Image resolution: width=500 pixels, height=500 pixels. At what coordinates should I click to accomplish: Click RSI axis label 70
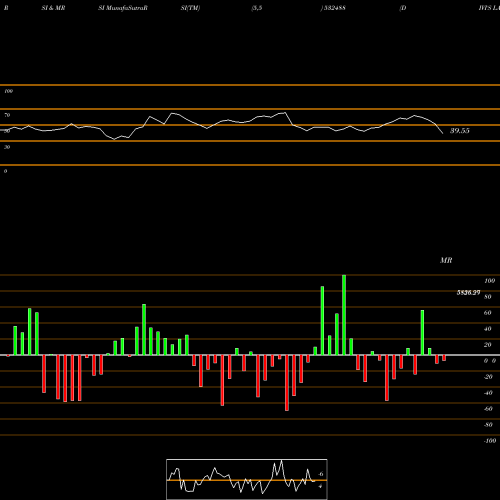7,115
